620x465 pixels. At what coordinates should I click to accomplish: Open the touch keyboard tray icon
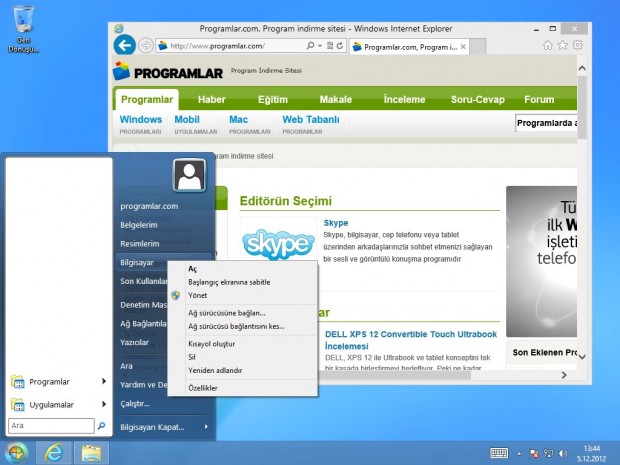coord(499,453)
